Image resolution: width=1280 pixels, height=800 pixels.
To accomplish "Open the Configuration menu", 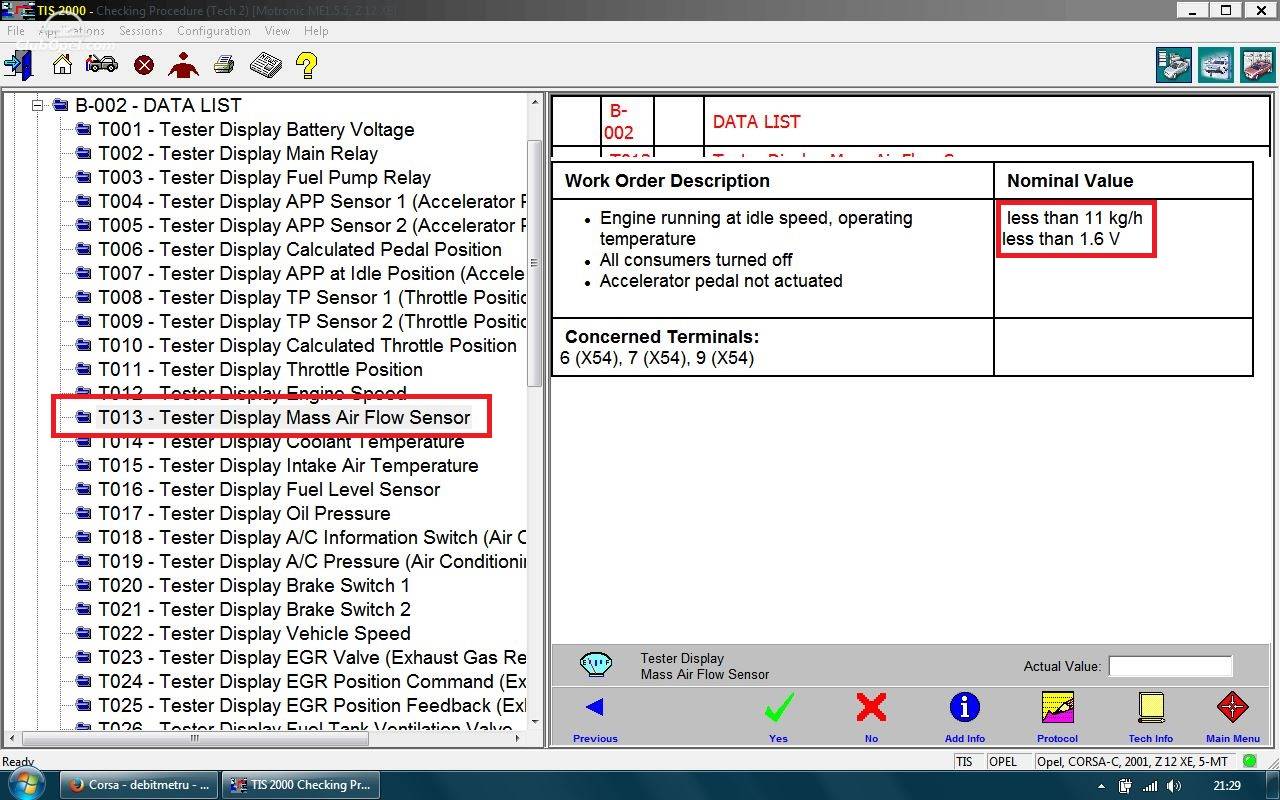I will click(x=214, y=31).
